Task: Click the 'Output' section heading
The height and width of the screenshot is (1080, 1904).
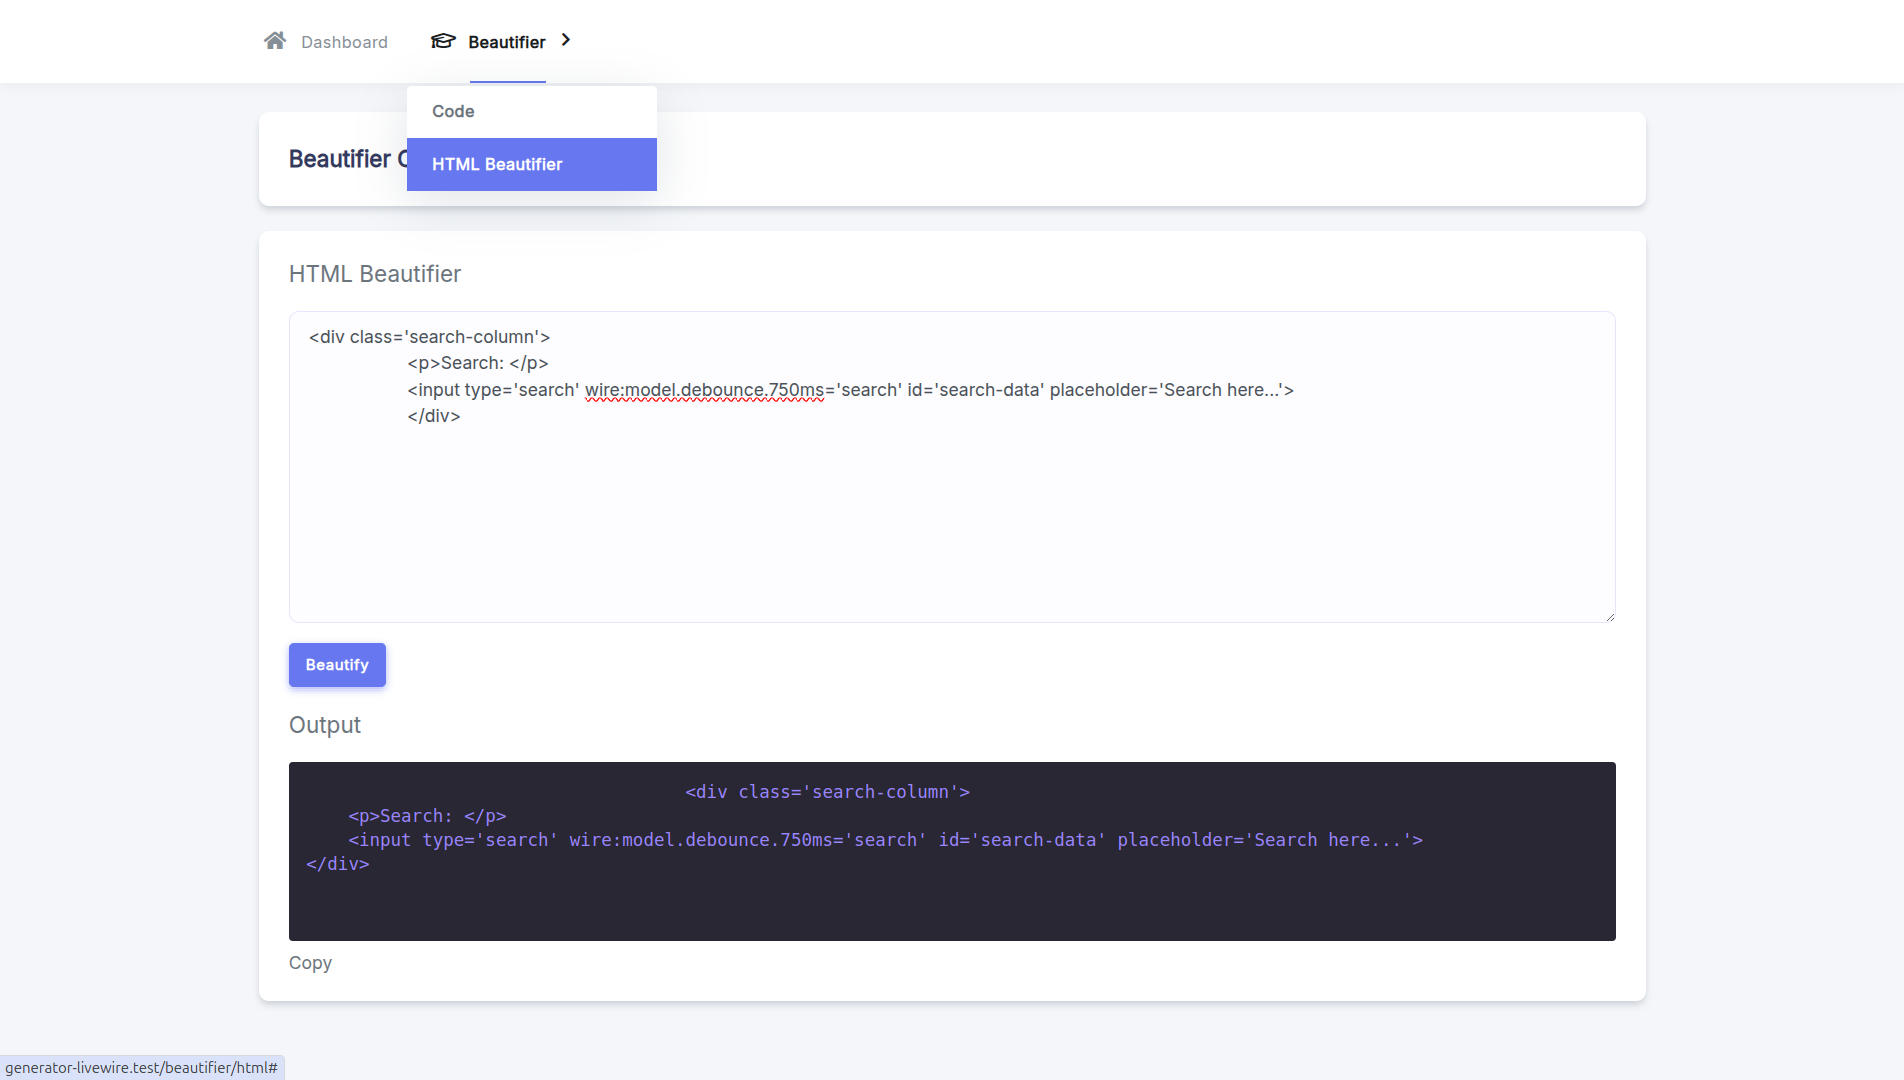Action: pos(325,725)
